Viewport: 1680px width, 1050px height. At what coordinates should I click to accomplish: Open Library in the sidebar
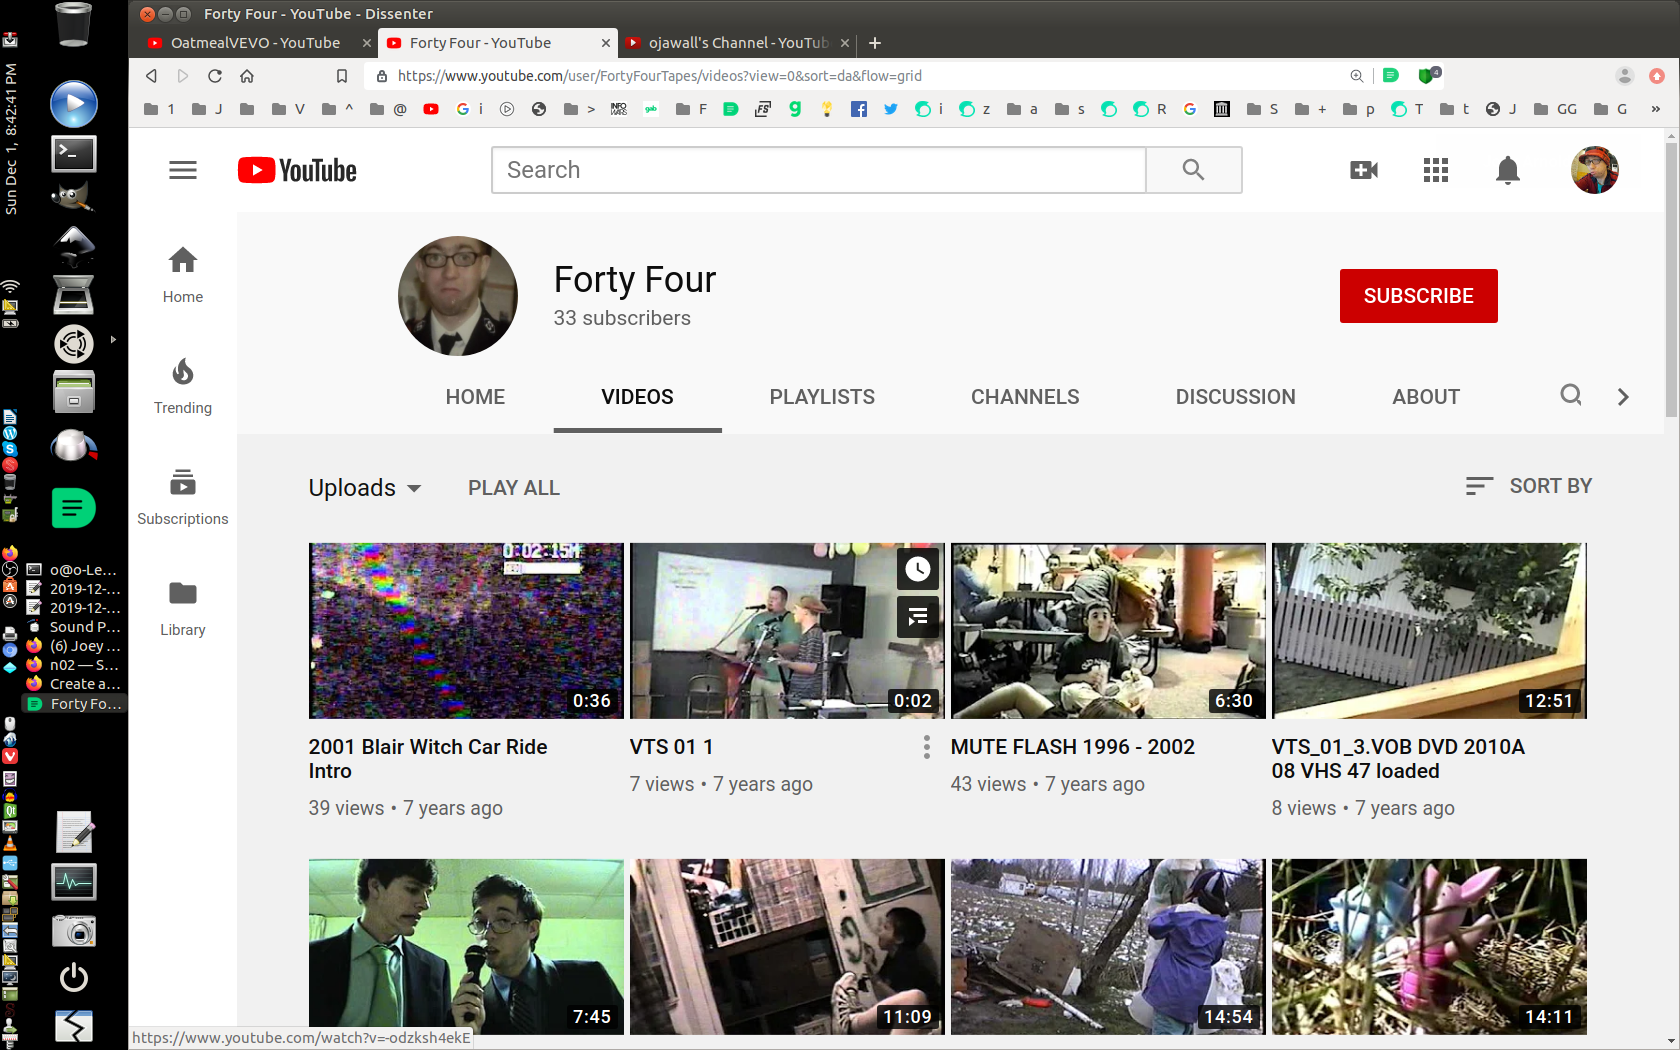point(183,608)
